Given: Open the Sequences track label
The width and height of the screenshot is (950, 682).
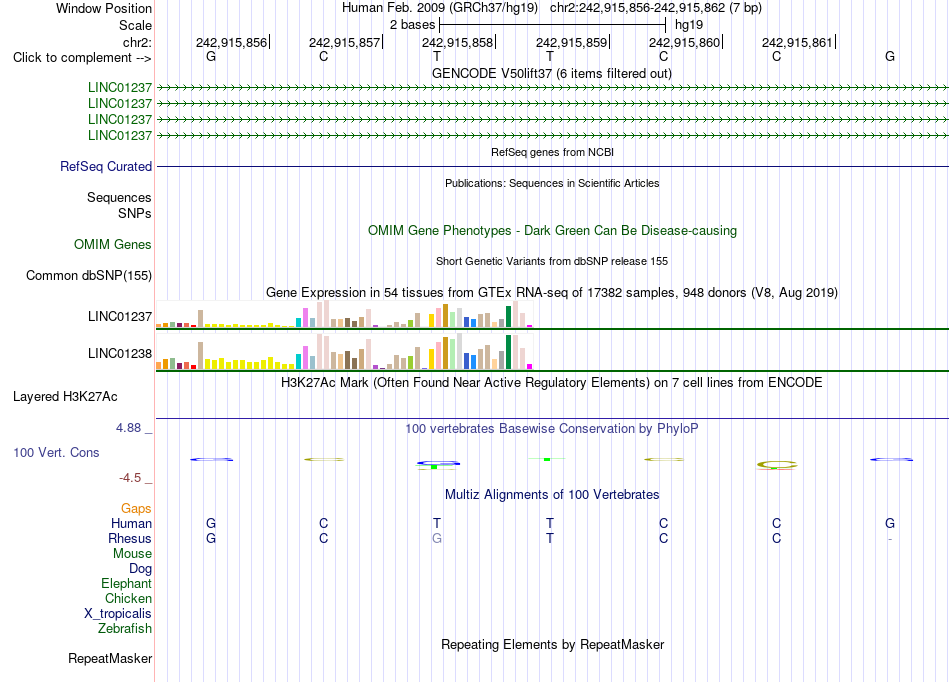Looking at the screenshot, I should (x=119, y=197).
